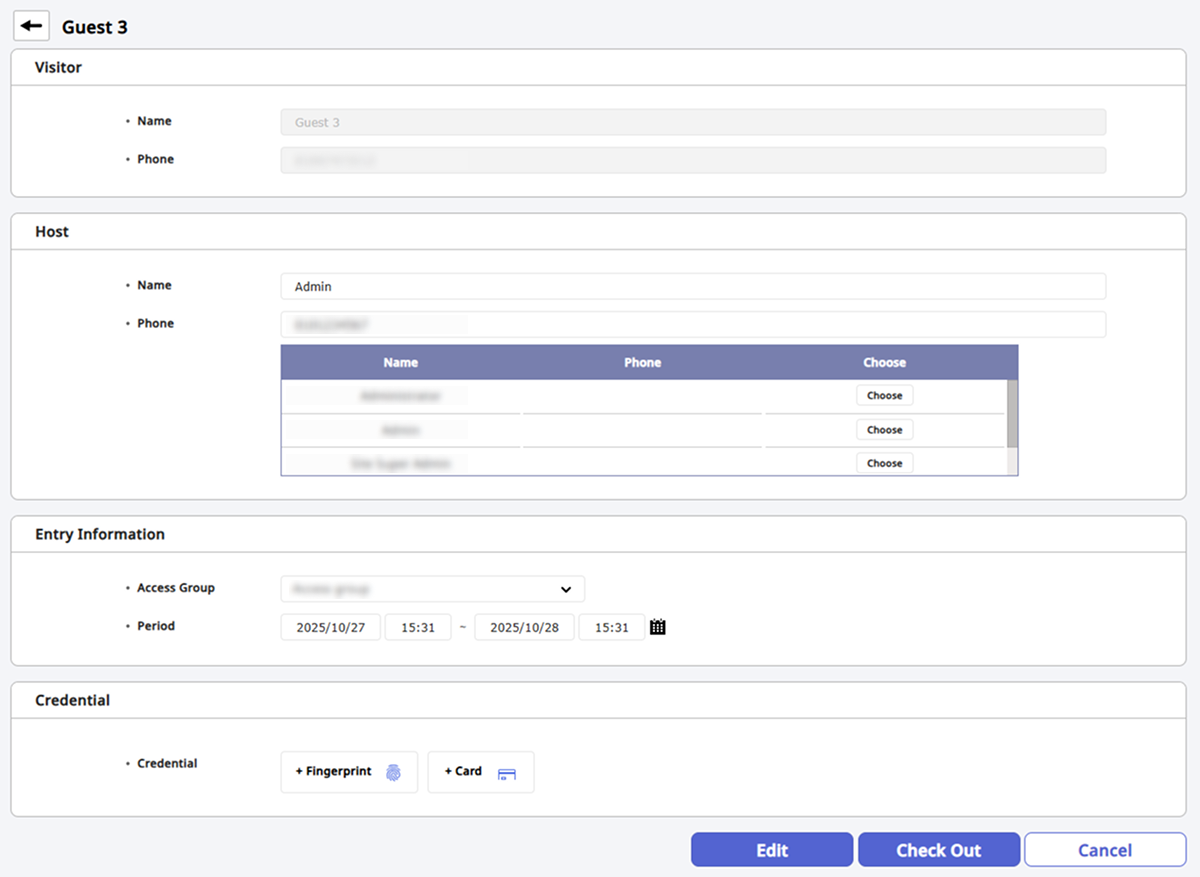Click the Host Phone input field
Screen dimensions: 1200x877
tap(692, 325)
